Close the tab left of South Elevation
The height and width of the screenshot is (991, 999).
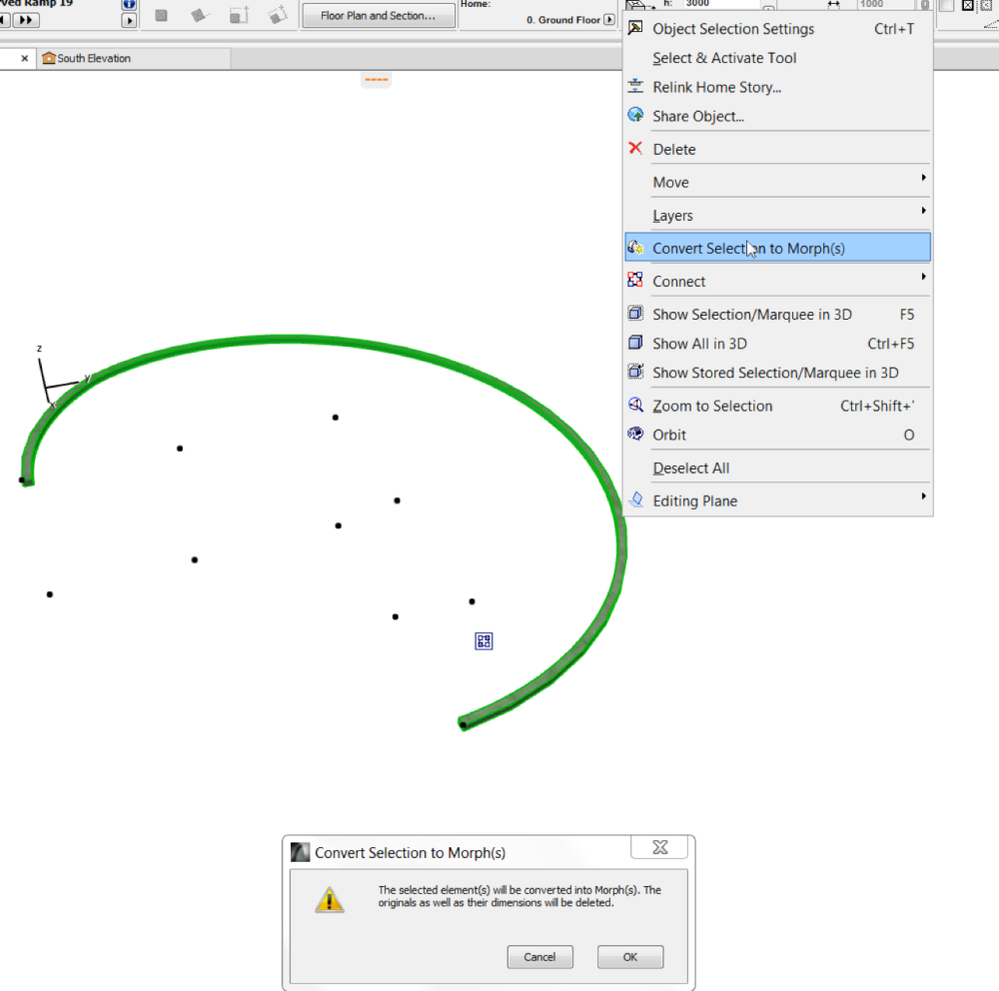pyautogui.click(x=24, y=59)
